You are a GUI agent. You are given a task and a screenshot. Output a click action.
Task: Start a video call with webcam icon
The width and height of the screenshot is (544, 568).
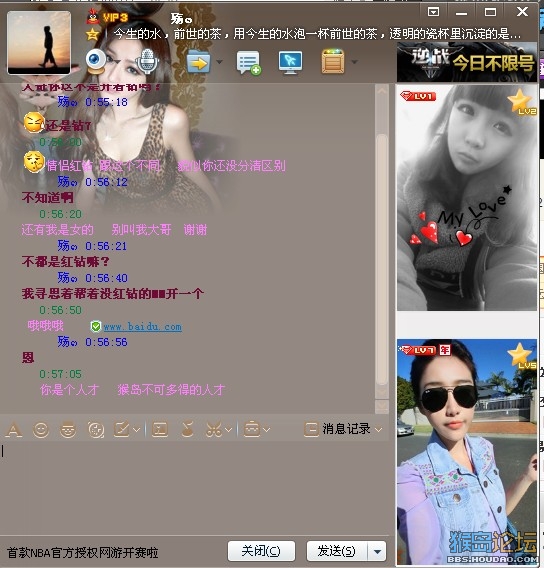(96, 61)
